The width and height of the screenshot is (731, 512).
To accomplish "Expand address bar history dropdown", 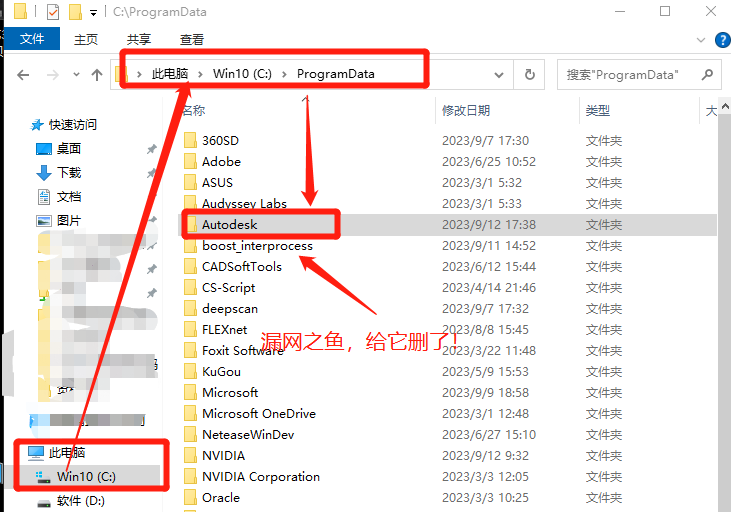I will [502, 74].
